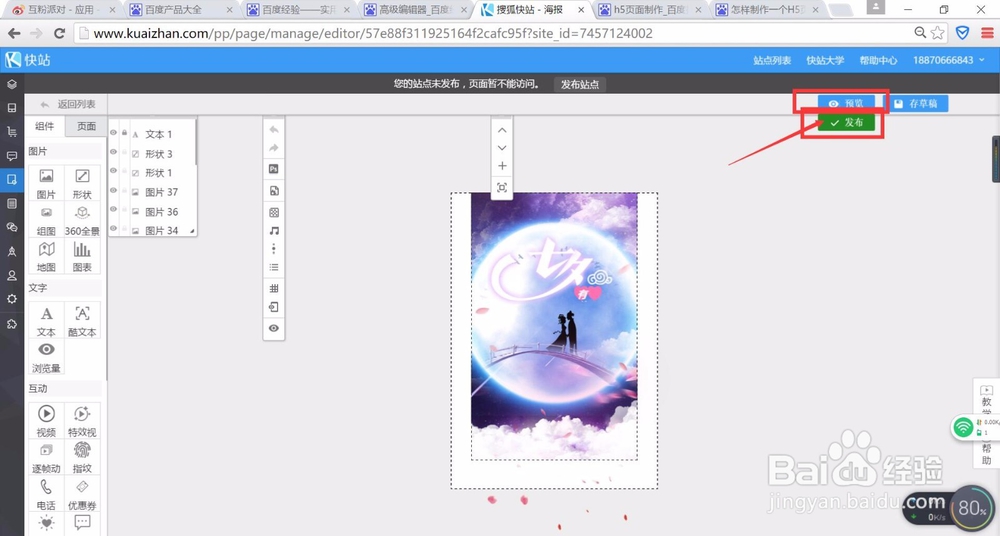This screenshot has height=536, width=1000.
Task: Hide the 图片 34 layer
Action: click(114, 228)
